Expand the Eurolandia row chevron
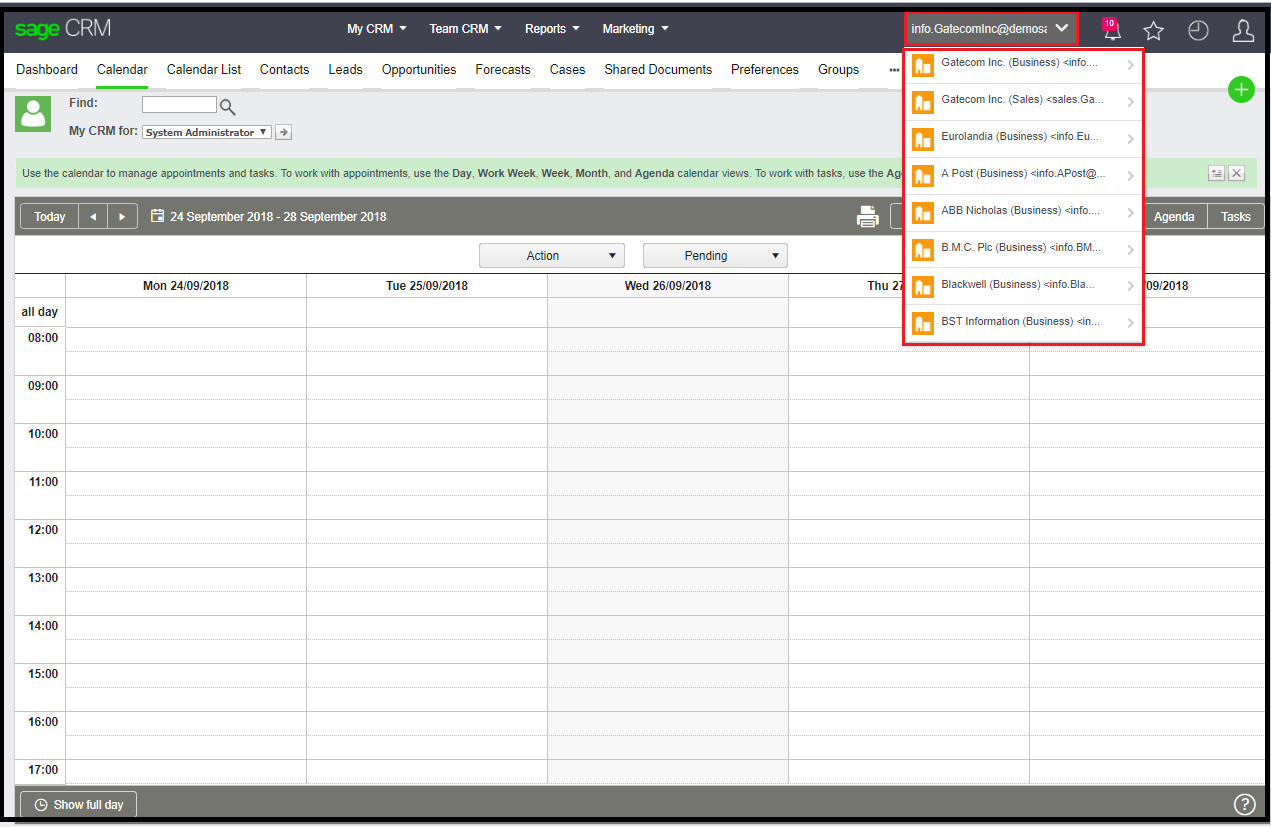 tap(1130, 139)
